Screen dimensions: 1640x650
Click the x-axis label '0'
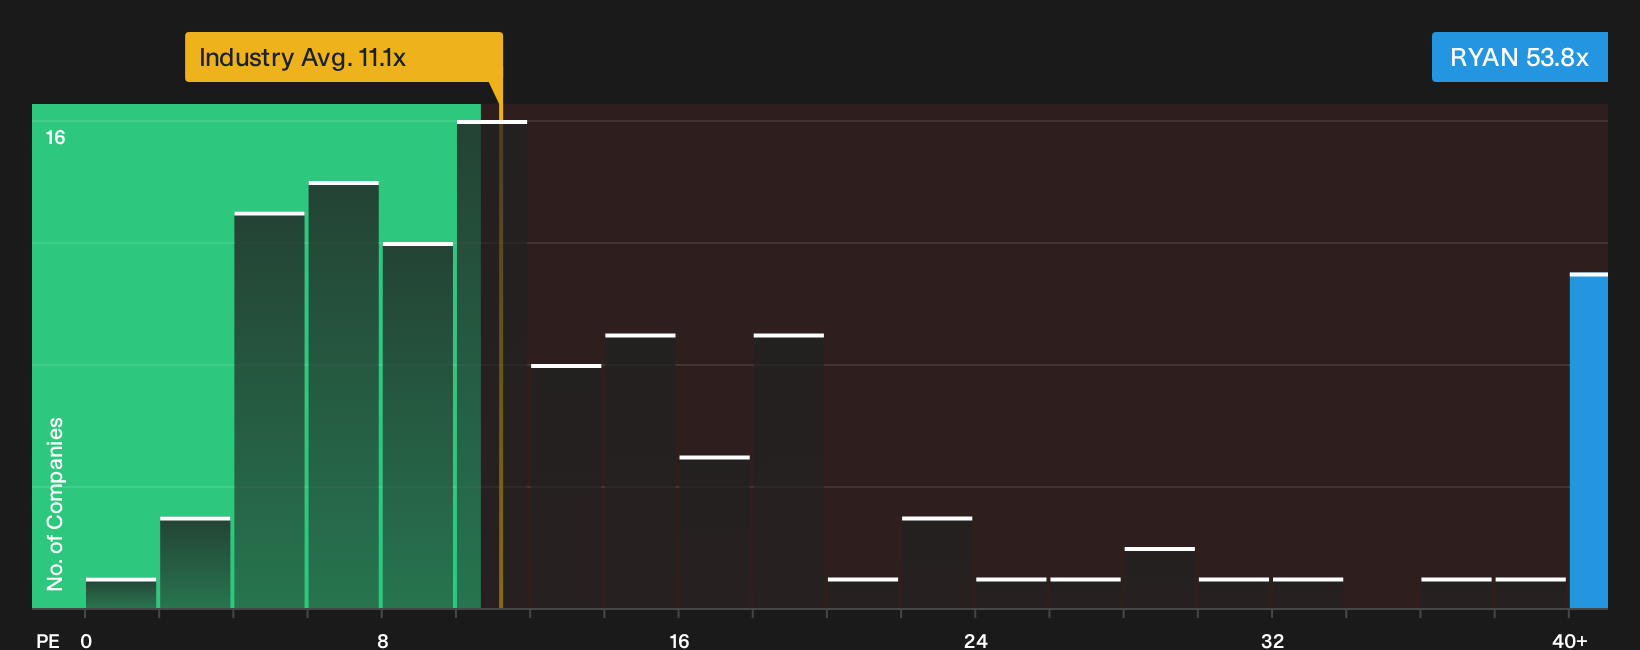click(86, 641)
